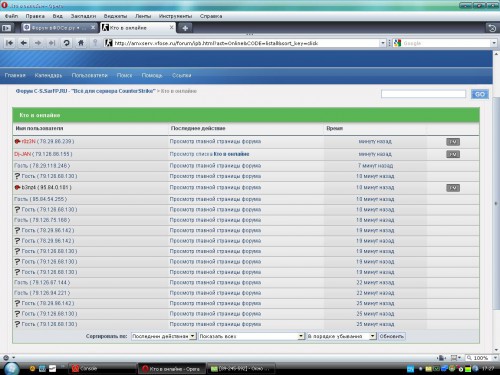The image size is (500, 375).
Task: Open user Dj-JAN profile link
Action: pyautogui.click(x=22, y=154)
